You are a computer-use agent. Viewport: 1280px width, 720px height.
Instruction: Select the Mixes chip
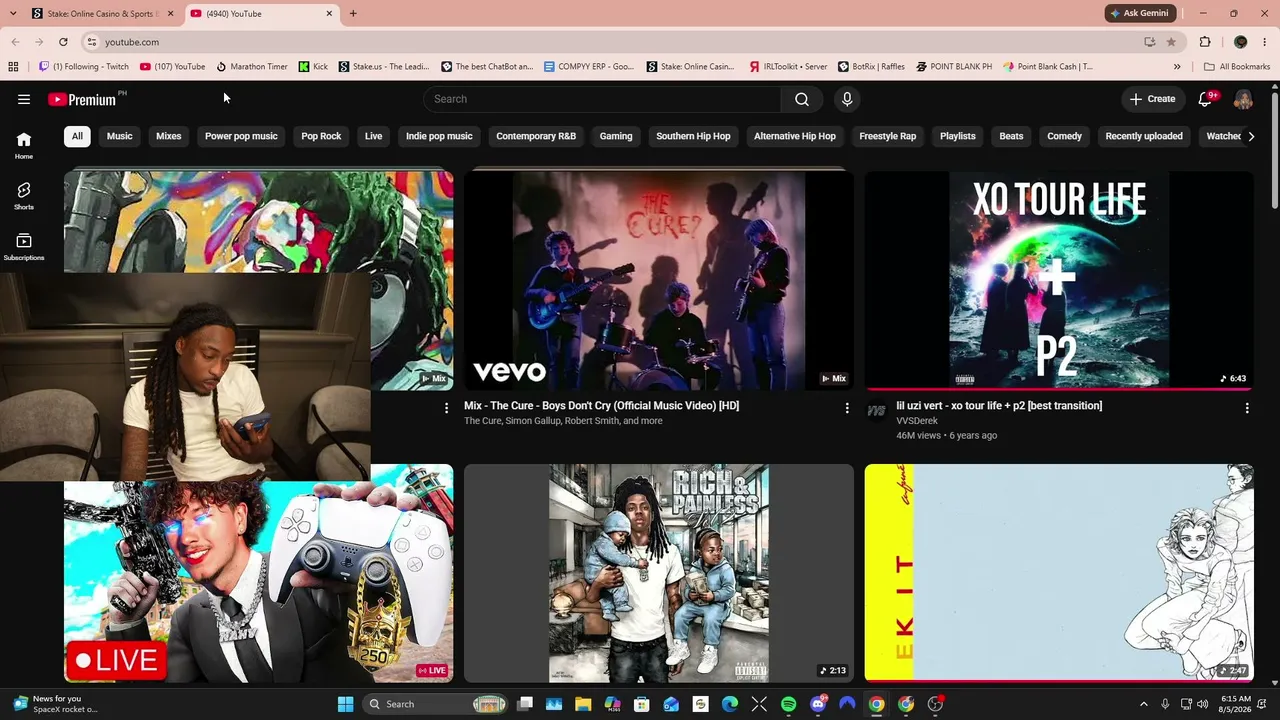(x=169, y=136)
